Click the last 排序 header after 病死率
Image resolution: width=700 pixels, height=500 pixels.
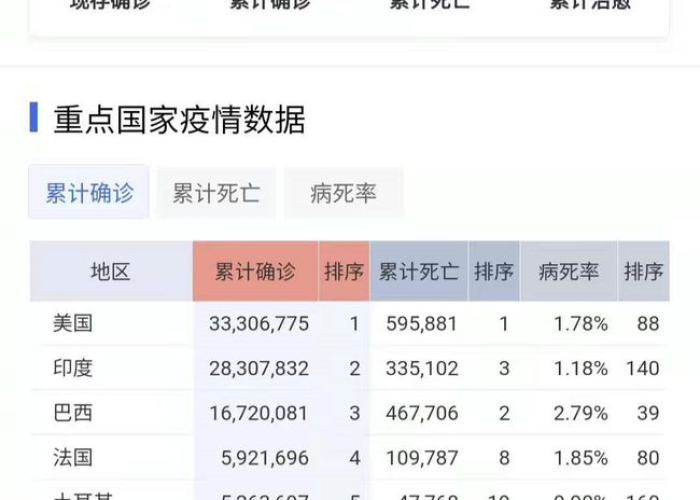643,271
